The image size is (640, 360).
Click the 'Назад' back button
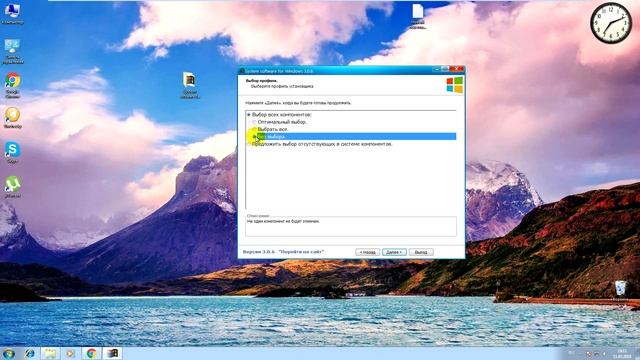(367, 252)
